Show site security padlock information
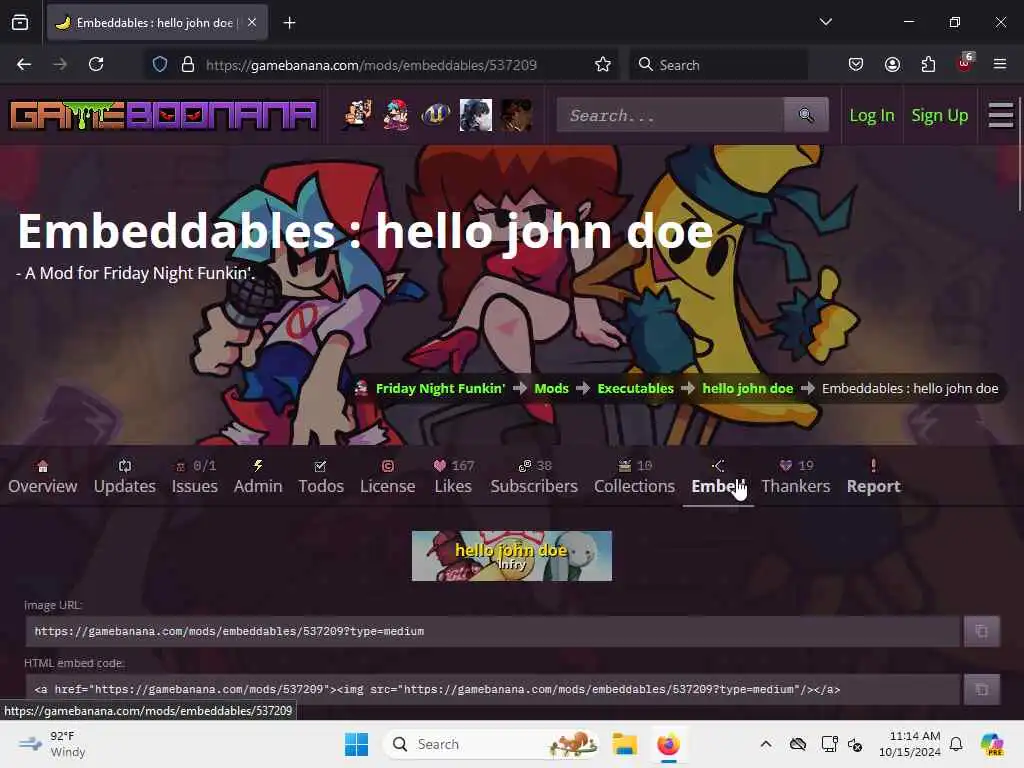 188,64
